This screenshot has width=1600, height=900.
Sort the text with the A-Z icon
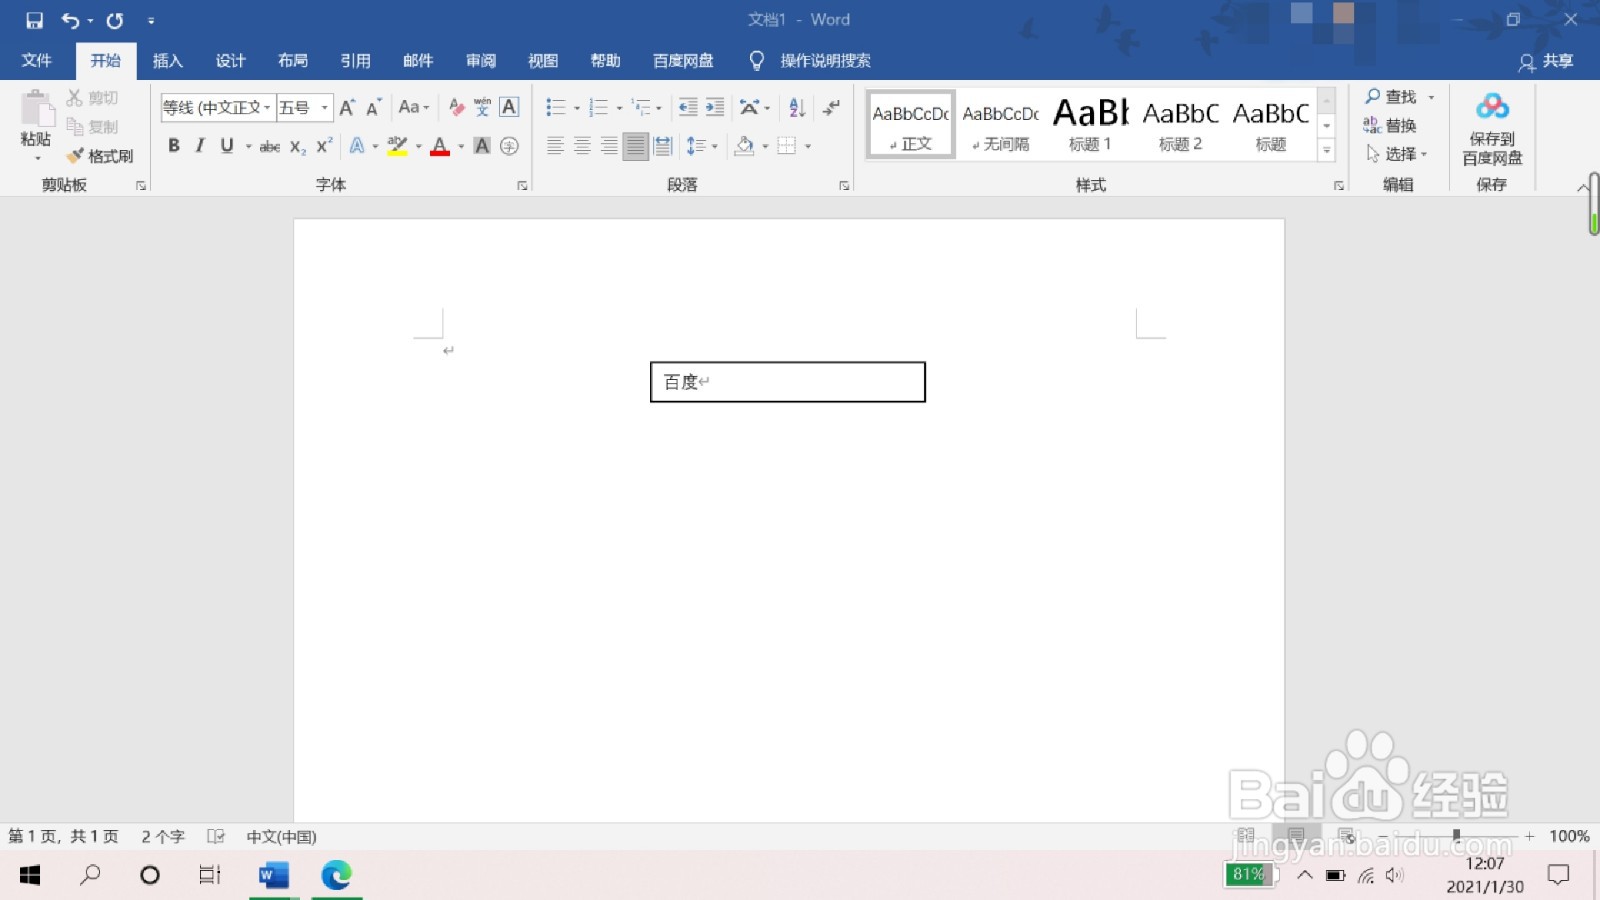797,108
